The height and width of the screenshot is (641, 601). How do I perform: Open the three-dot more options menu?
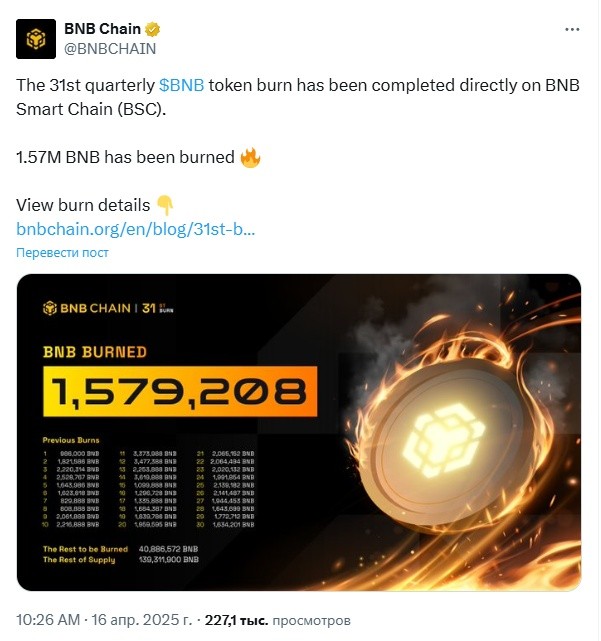coord(572,29)
